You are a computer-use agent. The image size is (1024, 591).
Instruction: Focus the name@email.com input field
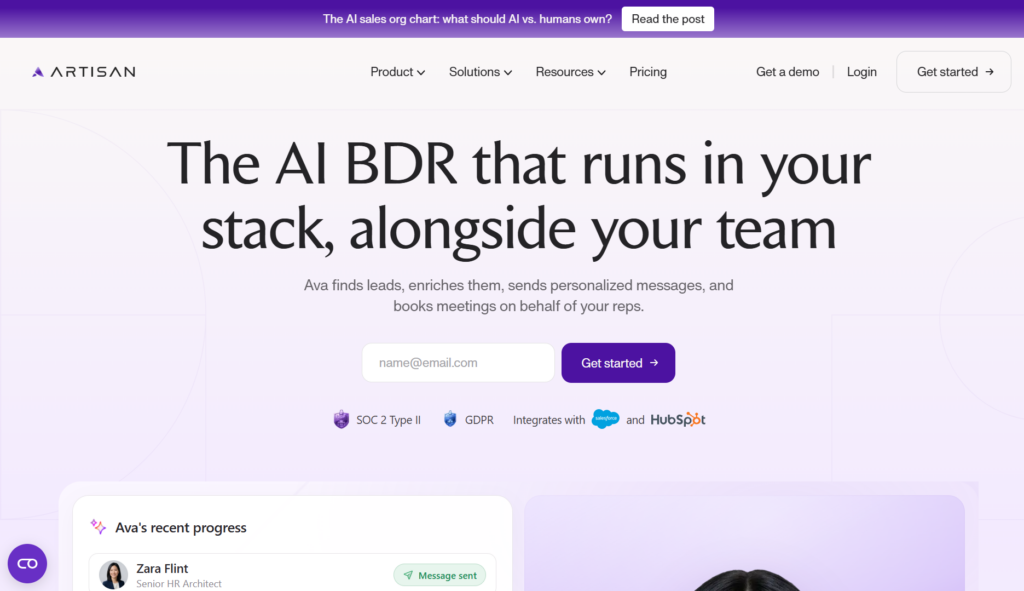(x=458, y=362)
